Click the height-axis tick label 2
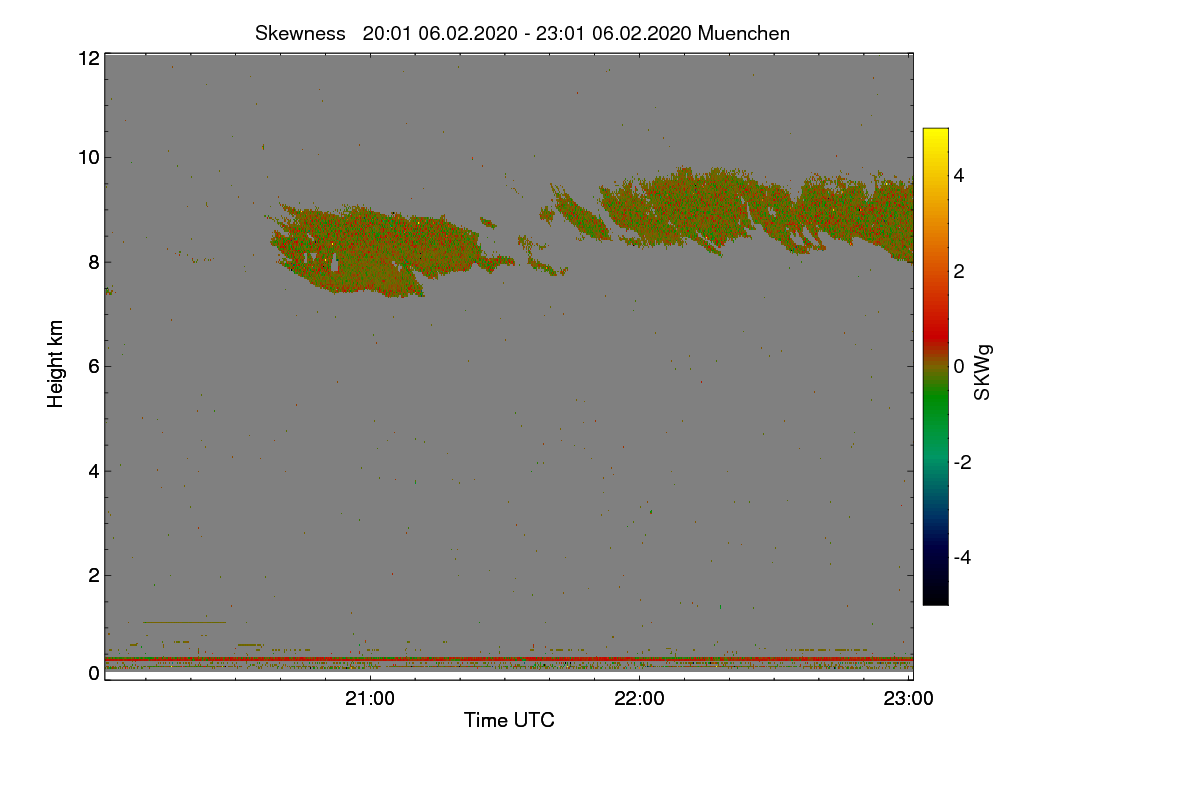The image size is (1200, 800). [94, 575]
